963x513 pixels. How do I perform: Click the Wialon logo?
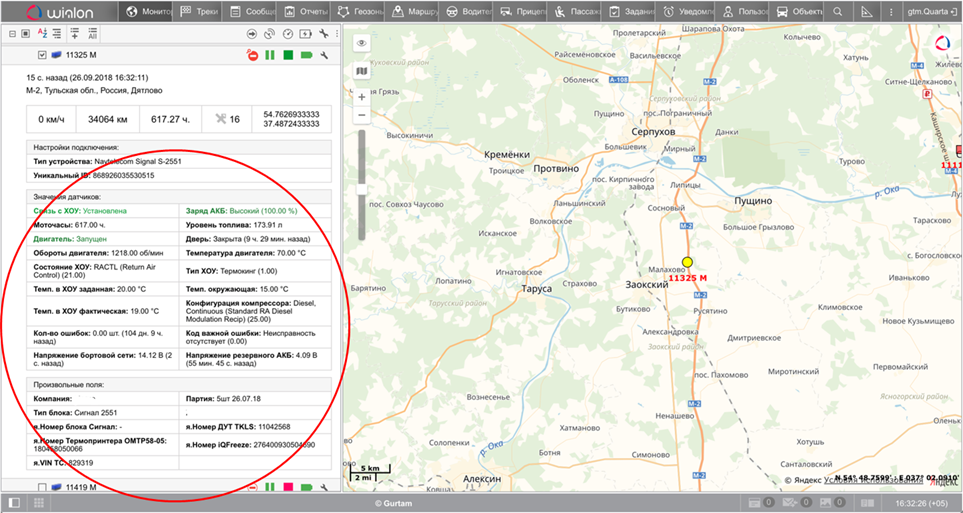pos(60,12)
